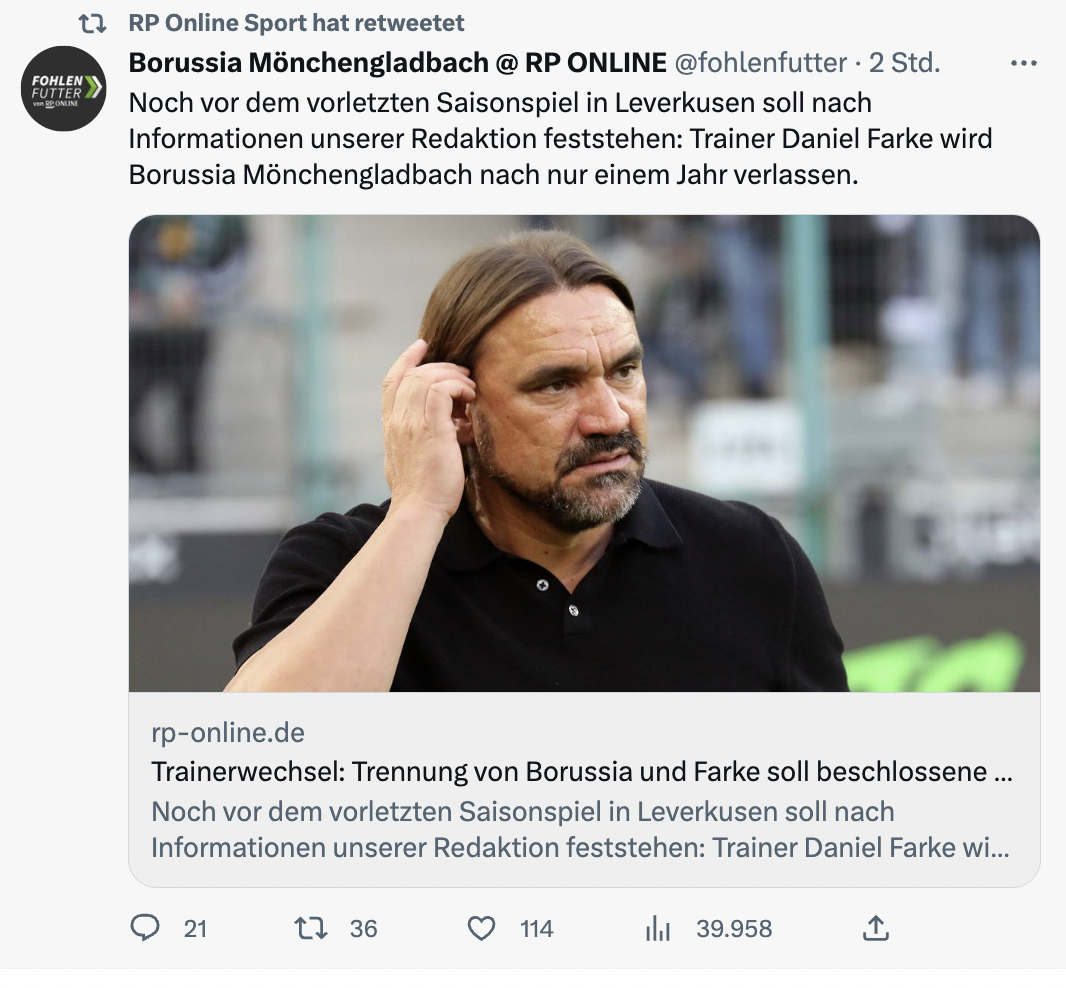Click the view count 39.958
The image size is (1066, 988).
point(734,929)
